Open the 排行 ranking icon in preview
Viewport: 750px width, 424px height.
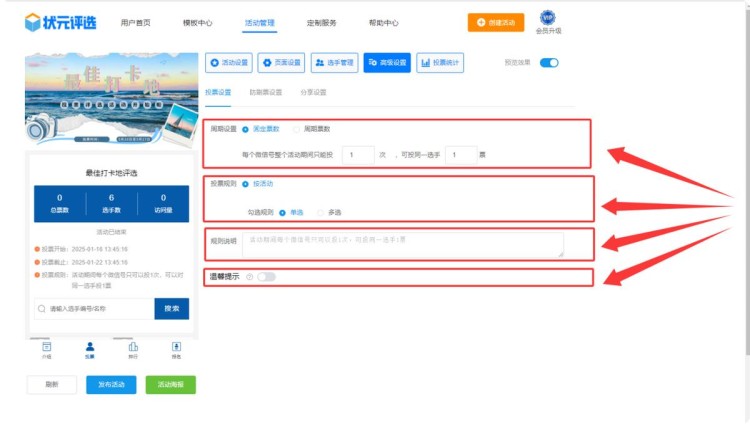click(133, 346)
